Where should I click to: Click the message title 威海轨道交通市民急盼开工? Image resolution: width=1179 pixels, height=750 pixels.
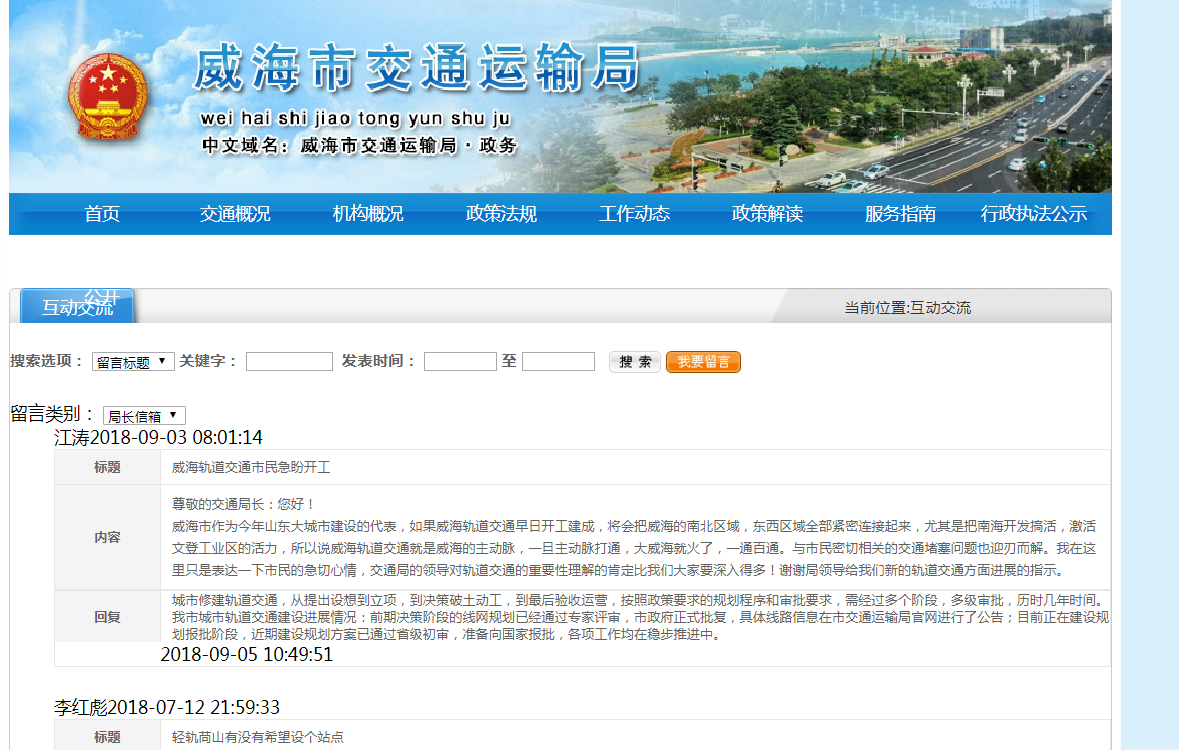[251, 467]
